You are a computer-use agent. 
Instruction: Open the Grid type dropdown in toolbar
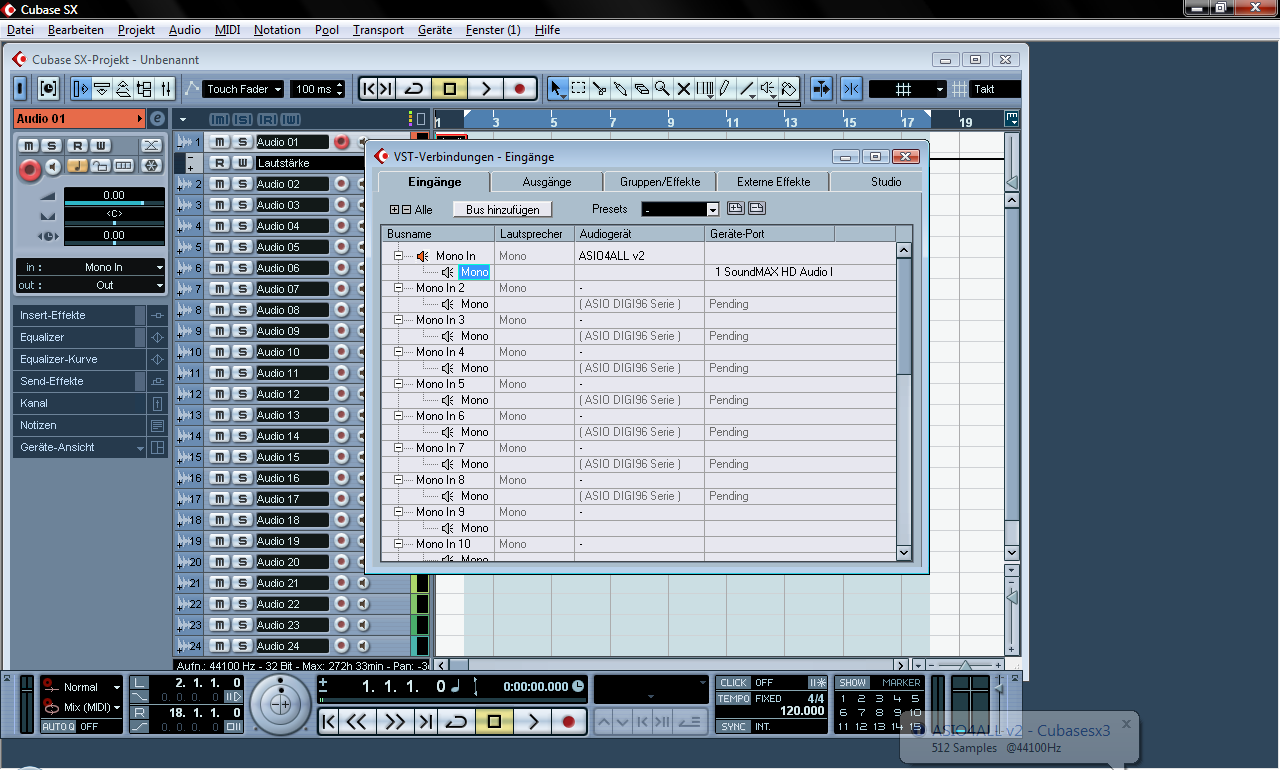(x=907, y=89)
